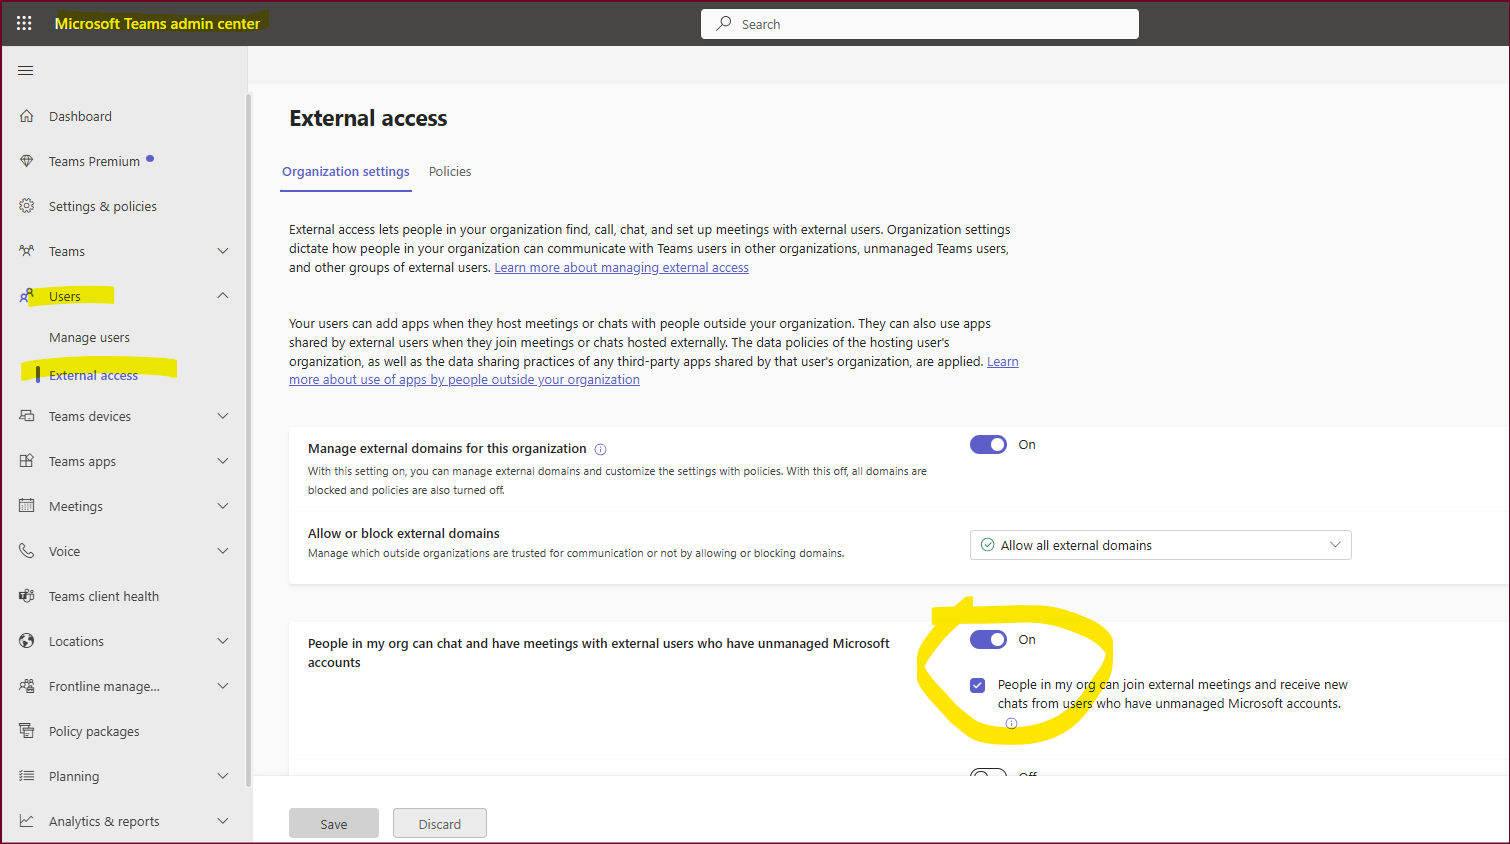Expand the Teams devices chevron
1510x844 pixels.
[x=223, y=416]
